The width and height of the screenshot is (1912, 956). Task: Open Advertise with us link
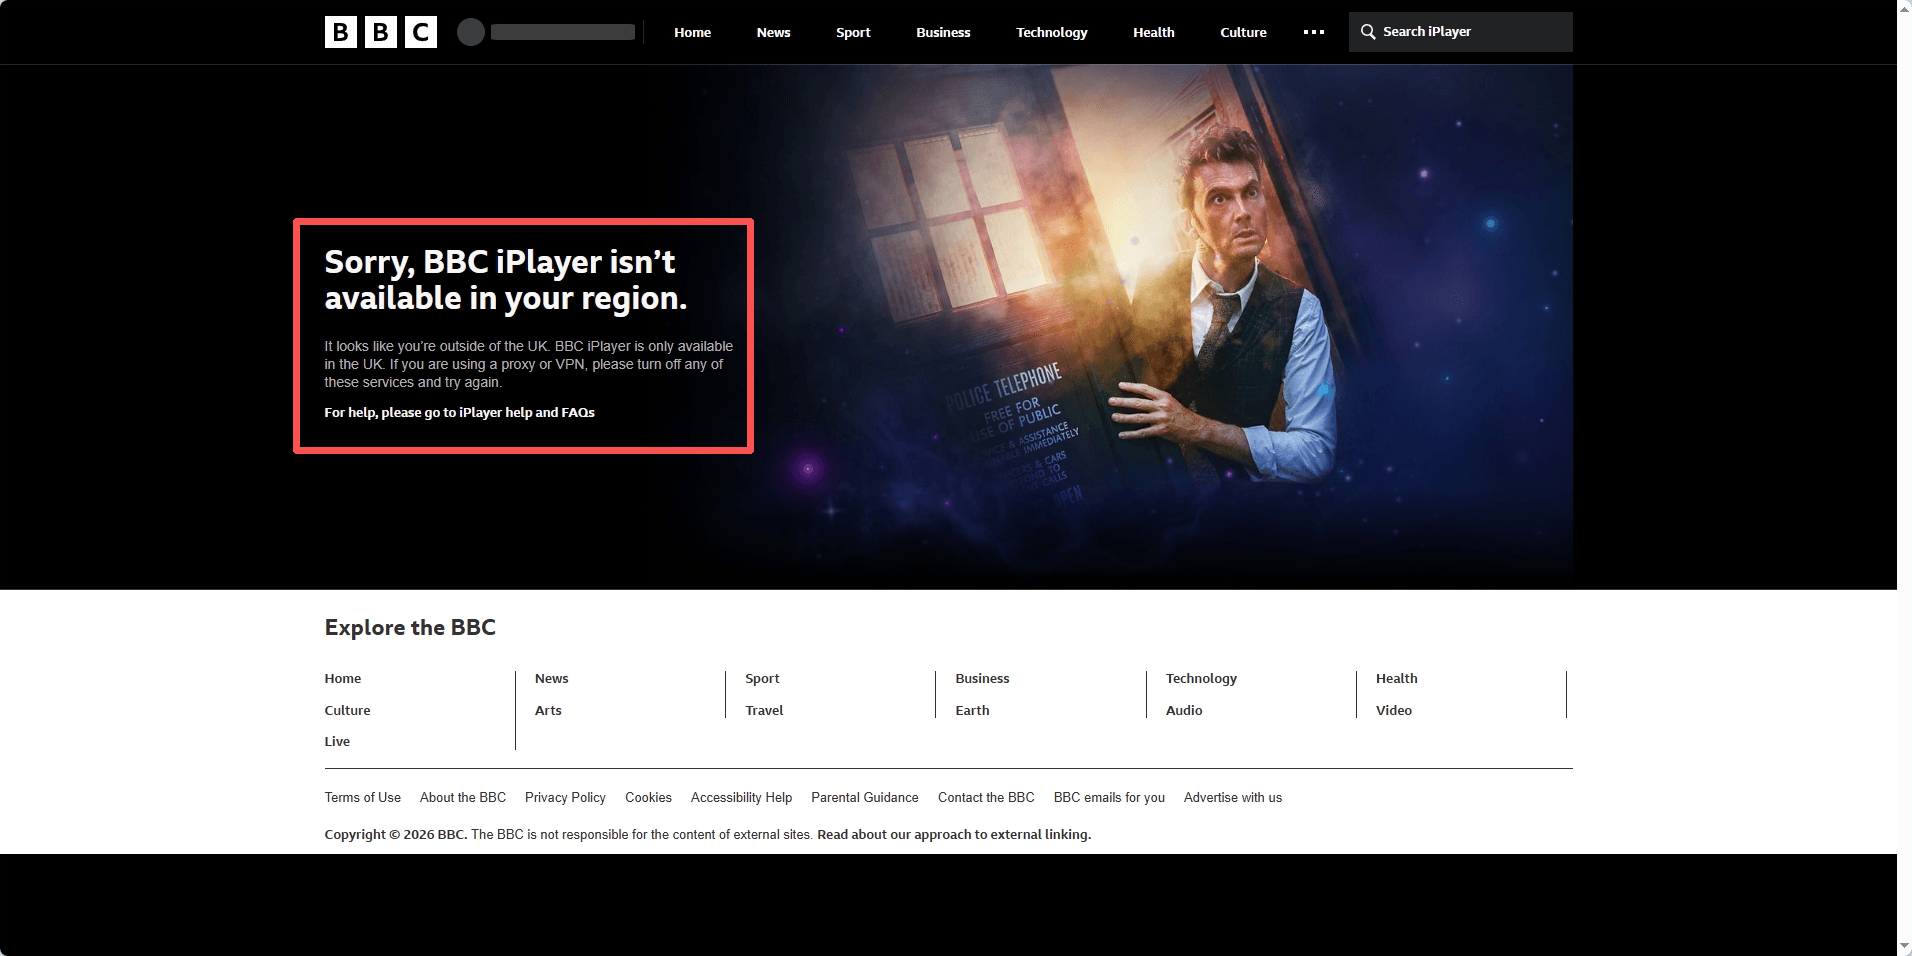tap(1233, 797)
